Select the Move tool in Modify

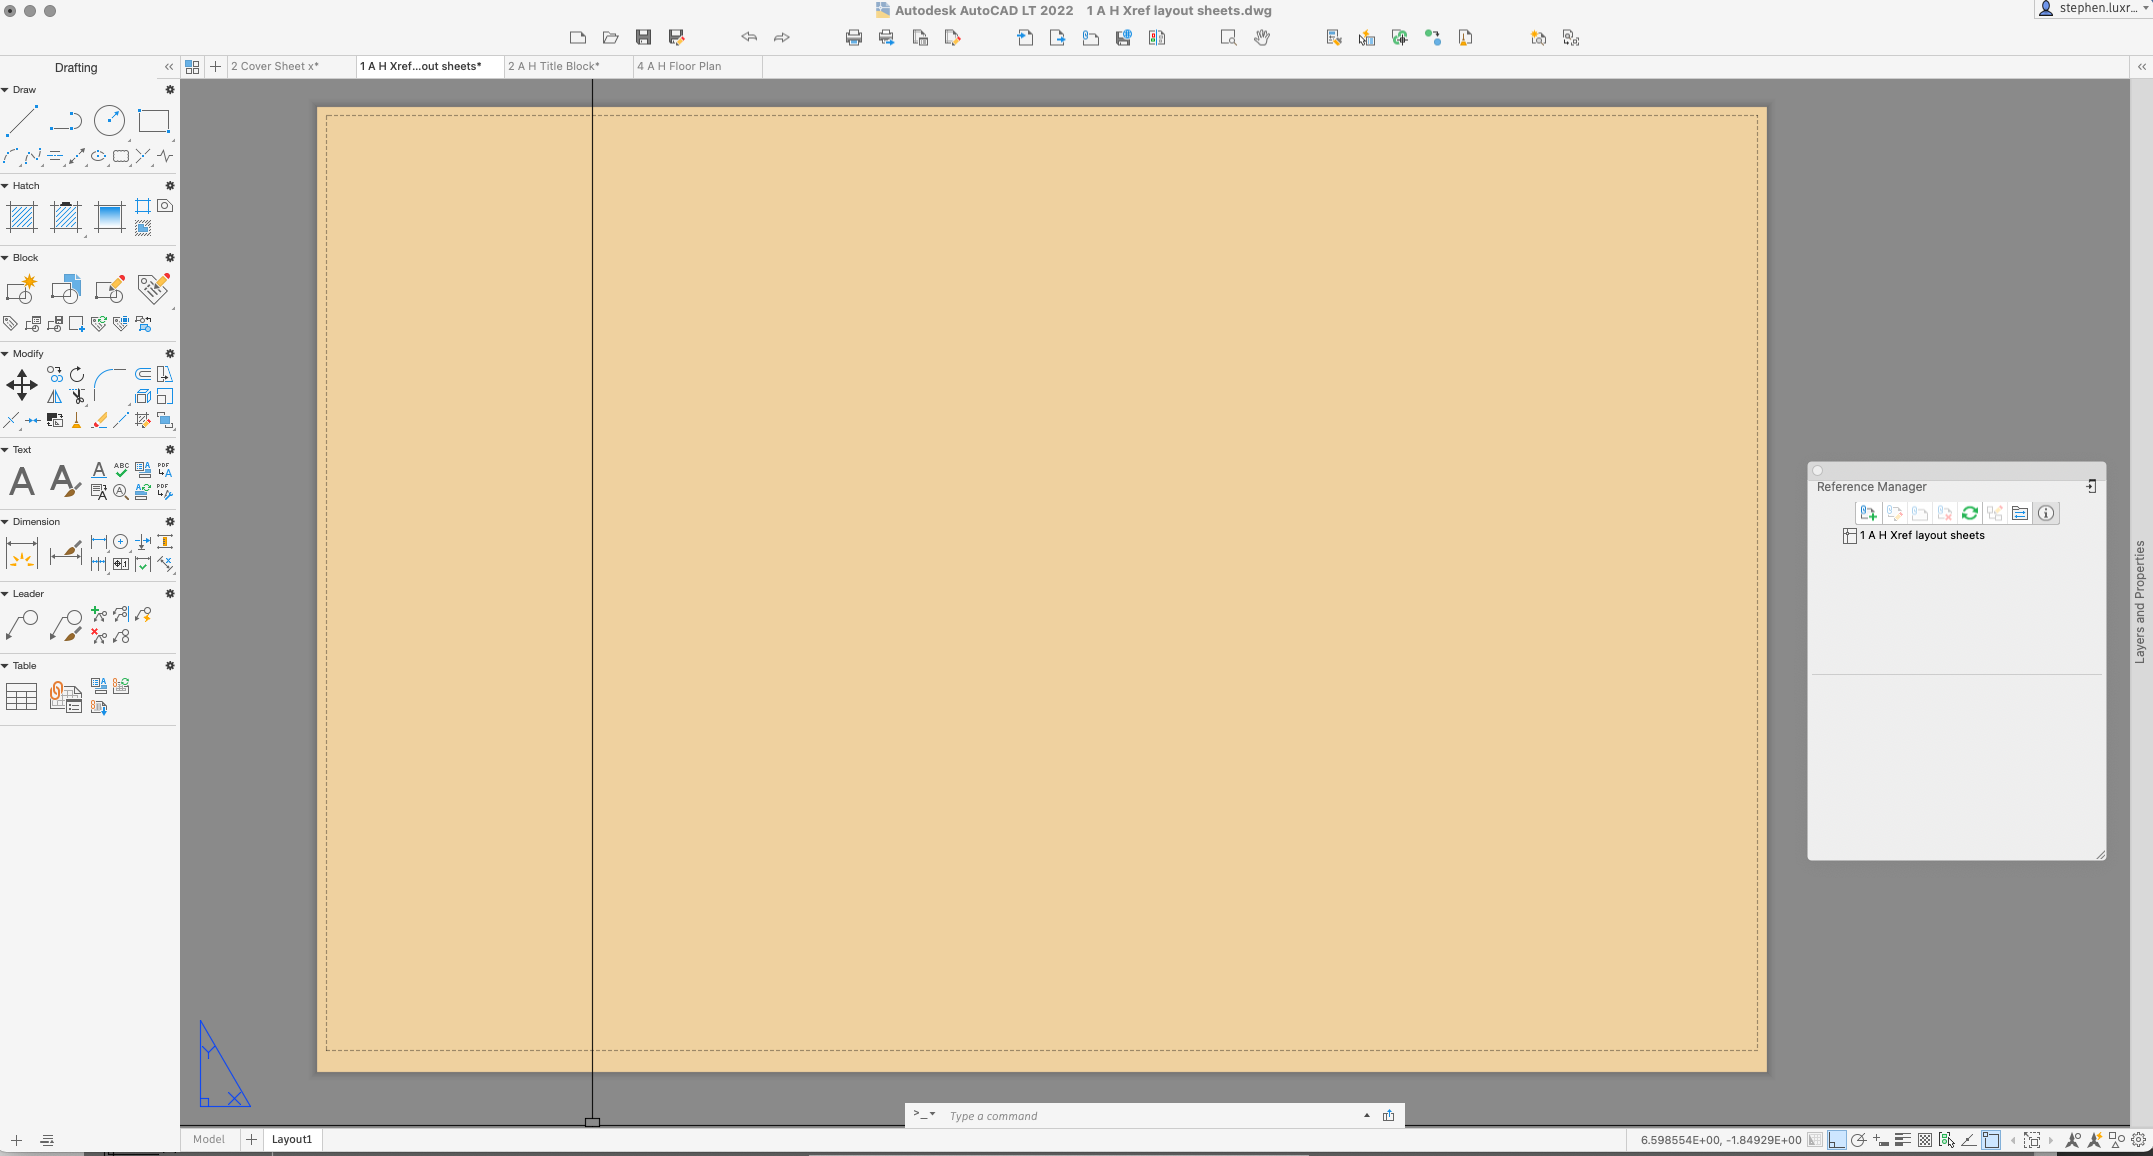click(x=21, y=385)
